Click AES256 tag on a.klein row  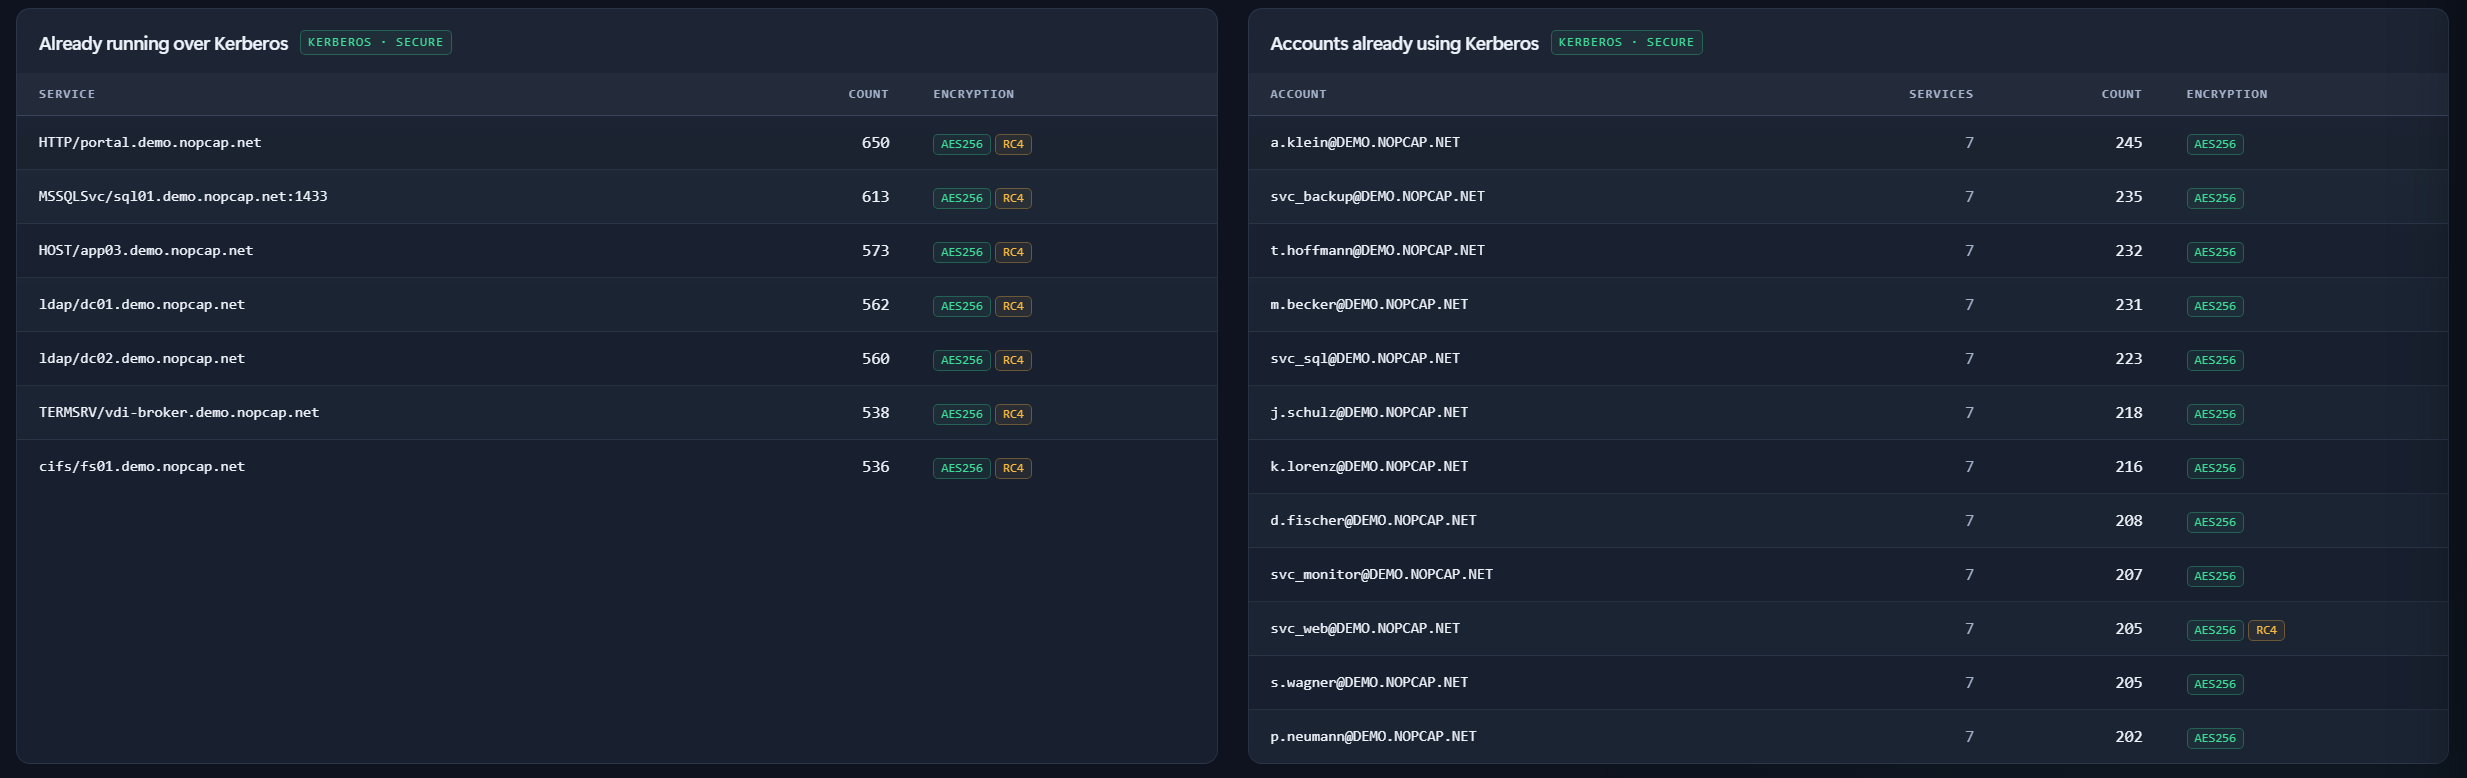click(x=2215, y=144)
